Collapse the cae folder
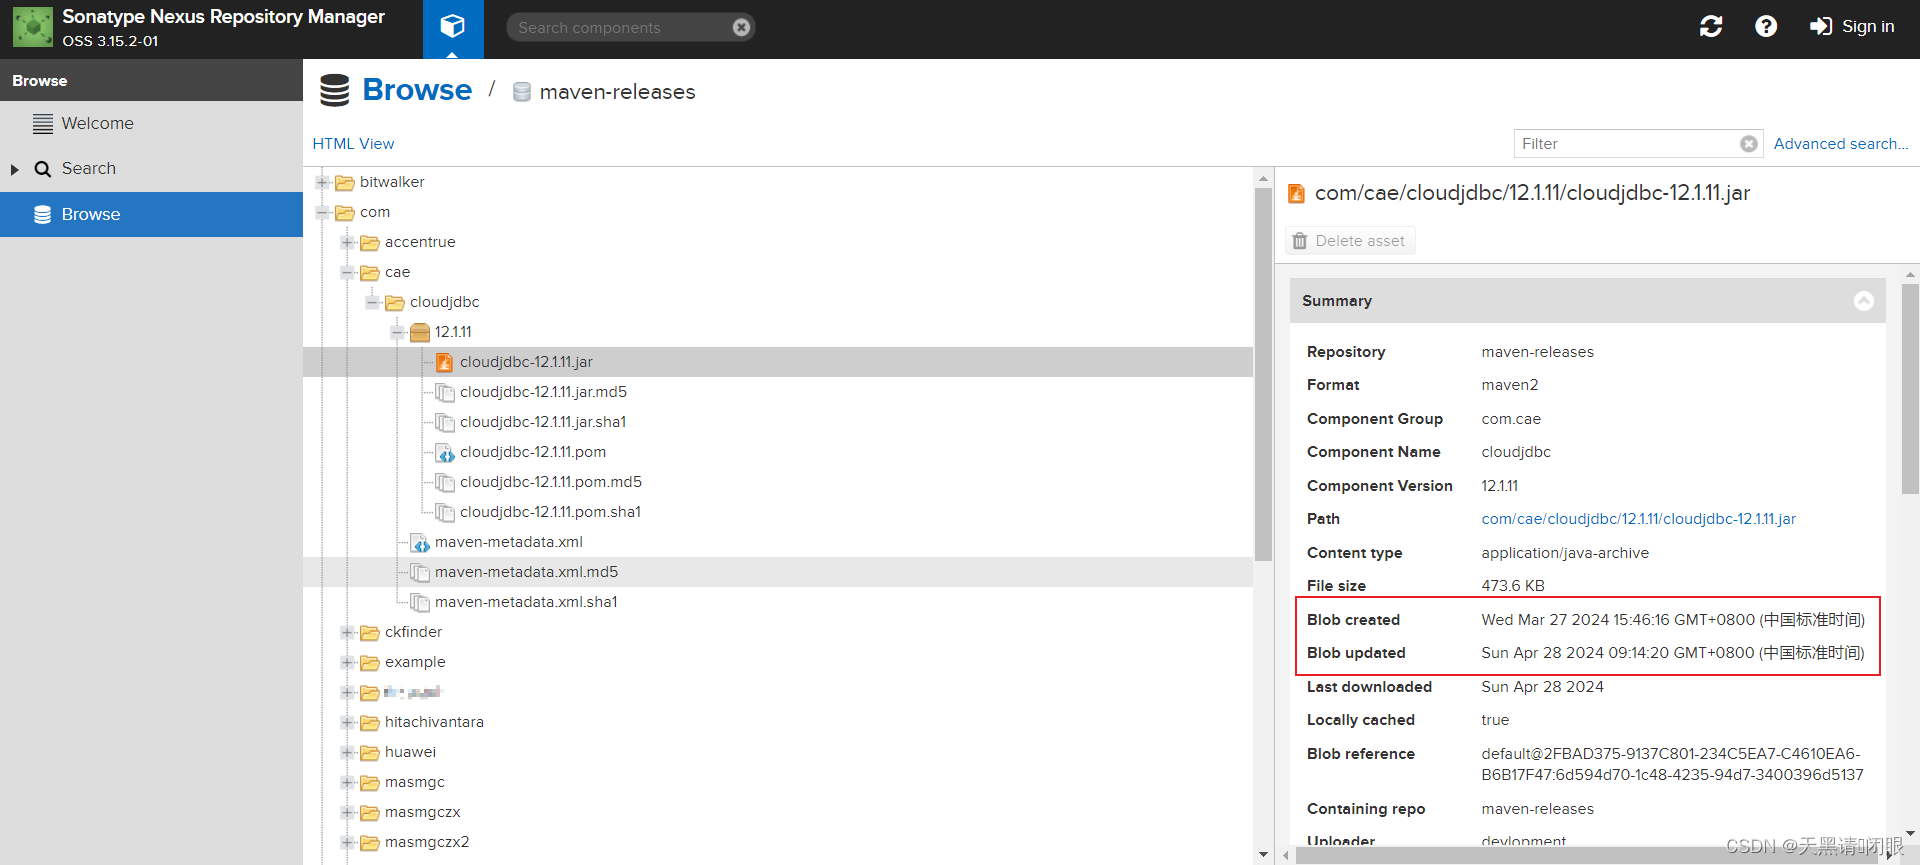The image size is (1920, 865). pyautogui.click(x=347, y=272)
